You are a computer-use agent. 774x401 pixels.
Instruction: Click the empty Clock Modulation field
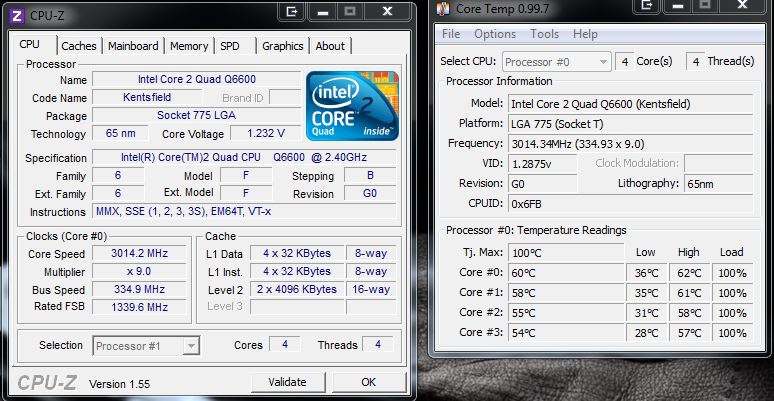point(719,164)
